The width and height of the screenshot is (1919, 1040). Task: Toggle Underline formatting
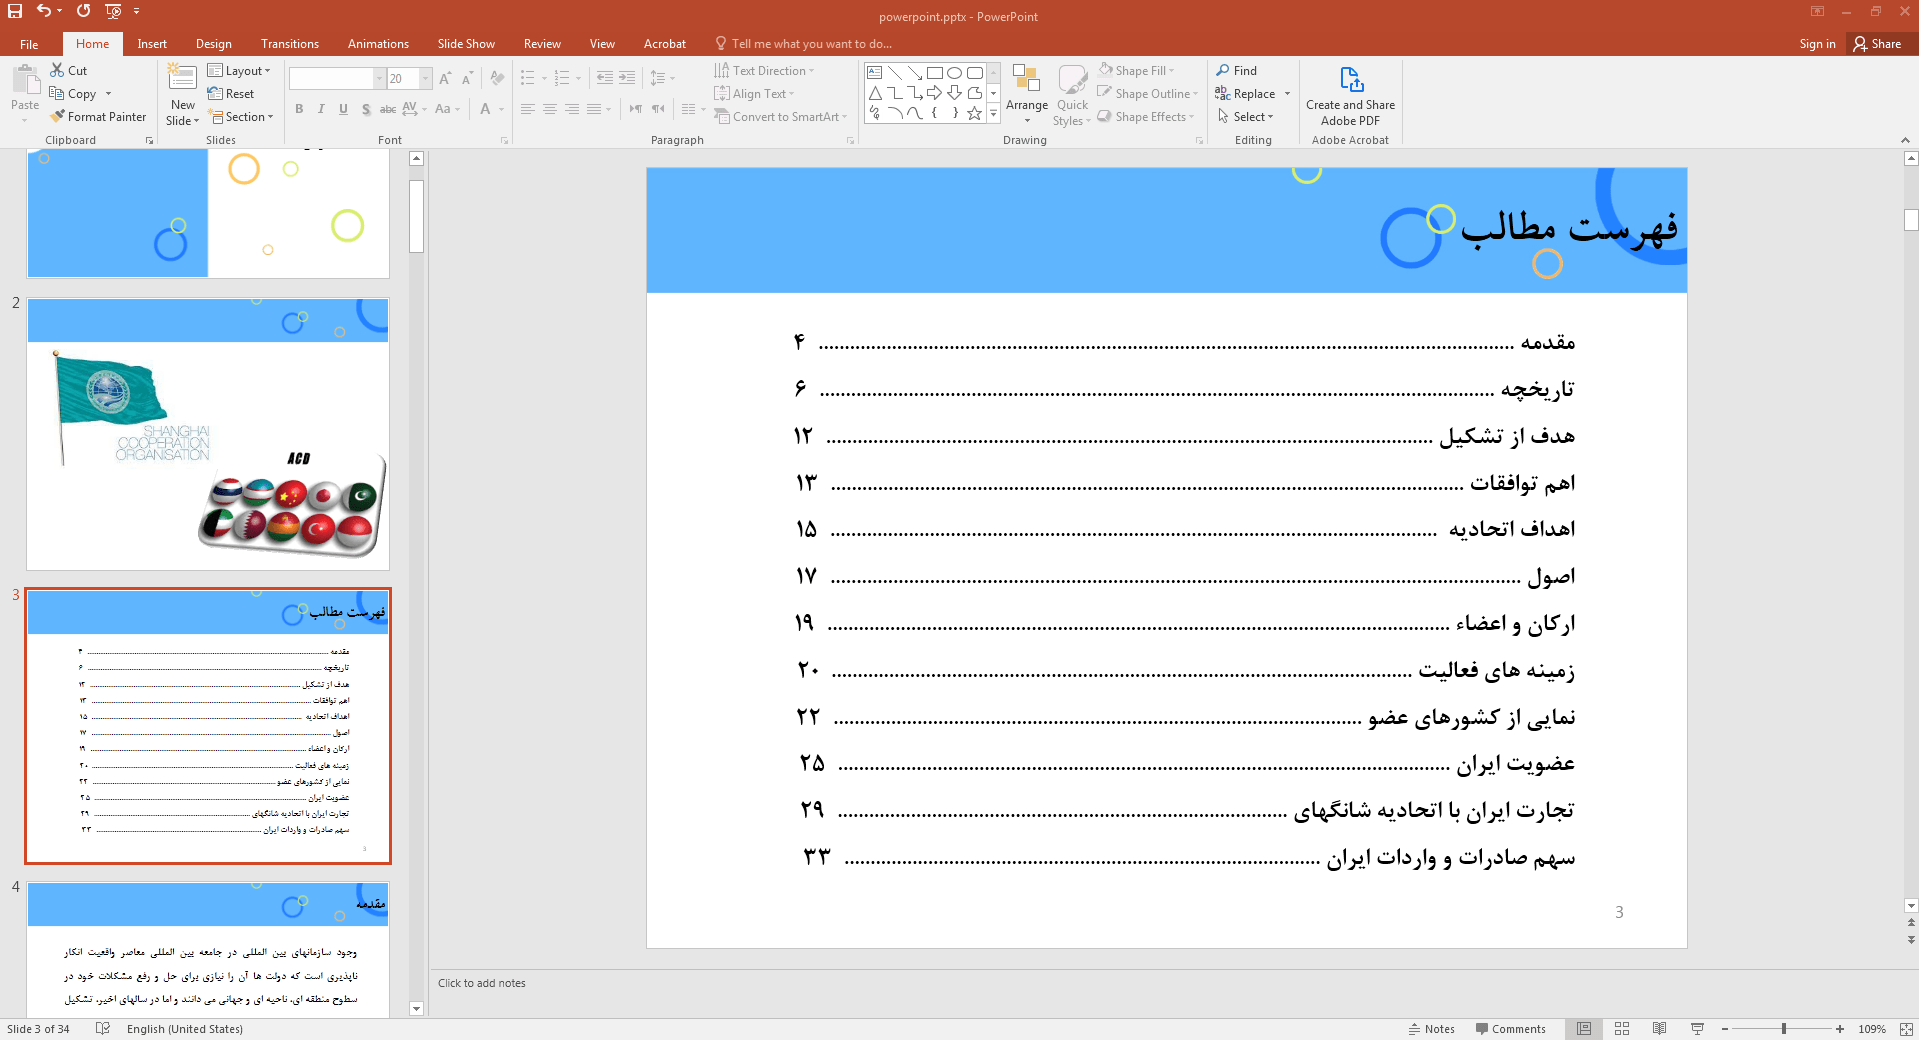(x=343, y=108)
